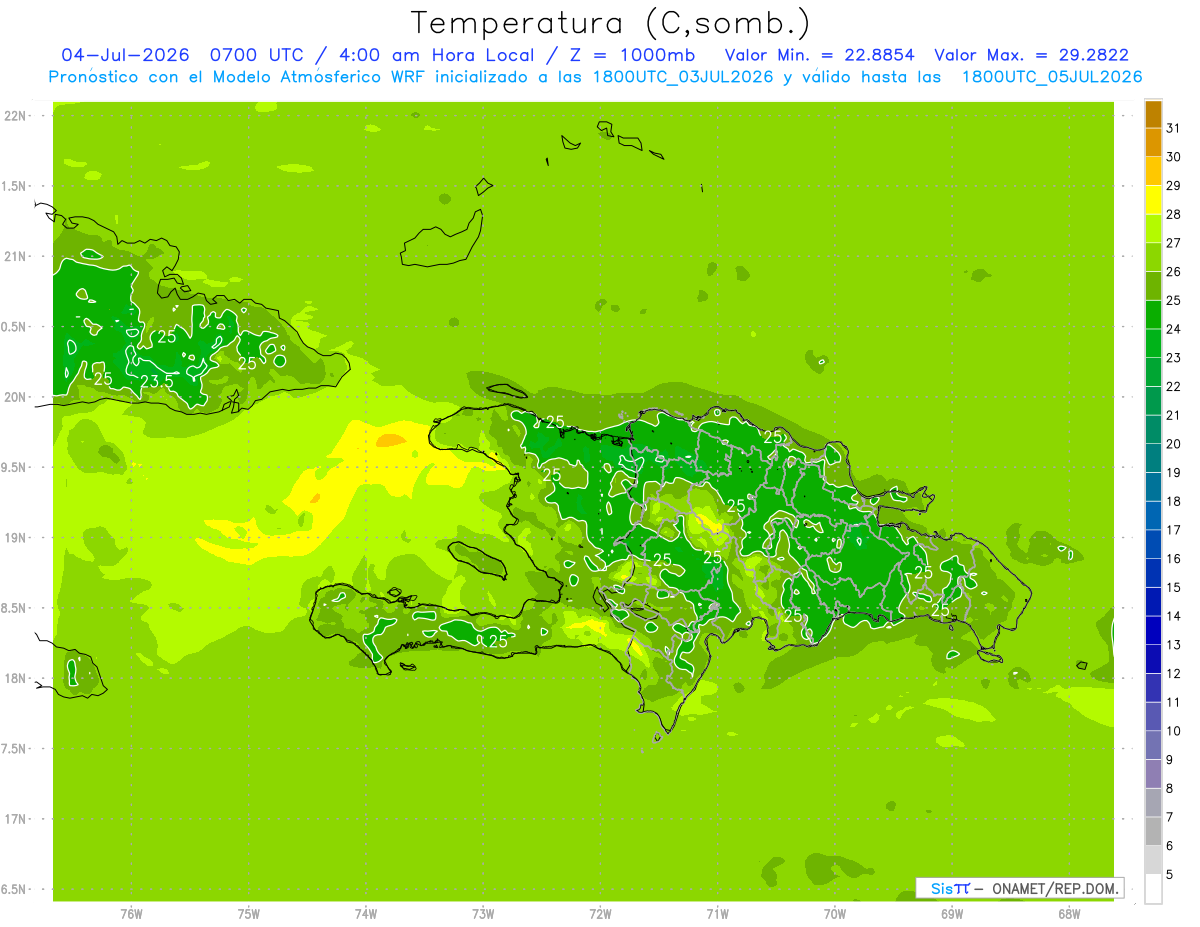Viewport: 1200px width, 927px height.
Task: Click the gray swatch between 6 and 7
Action: [x=1153, y=831]
